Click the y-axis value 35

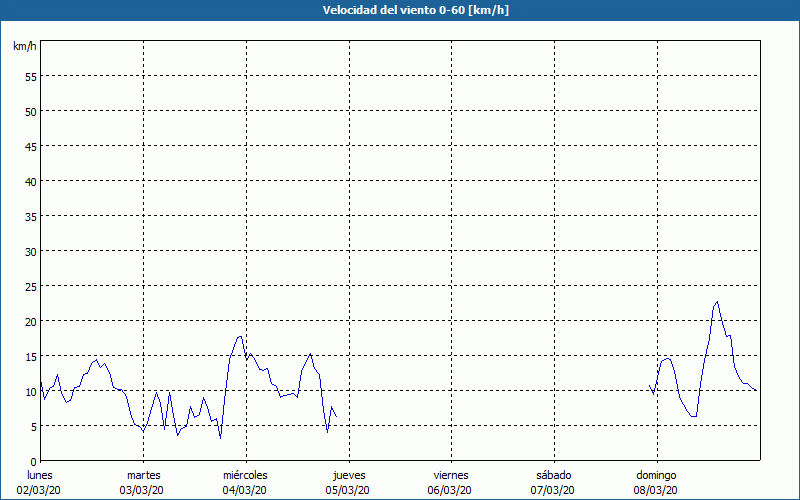tap(31, 217)
